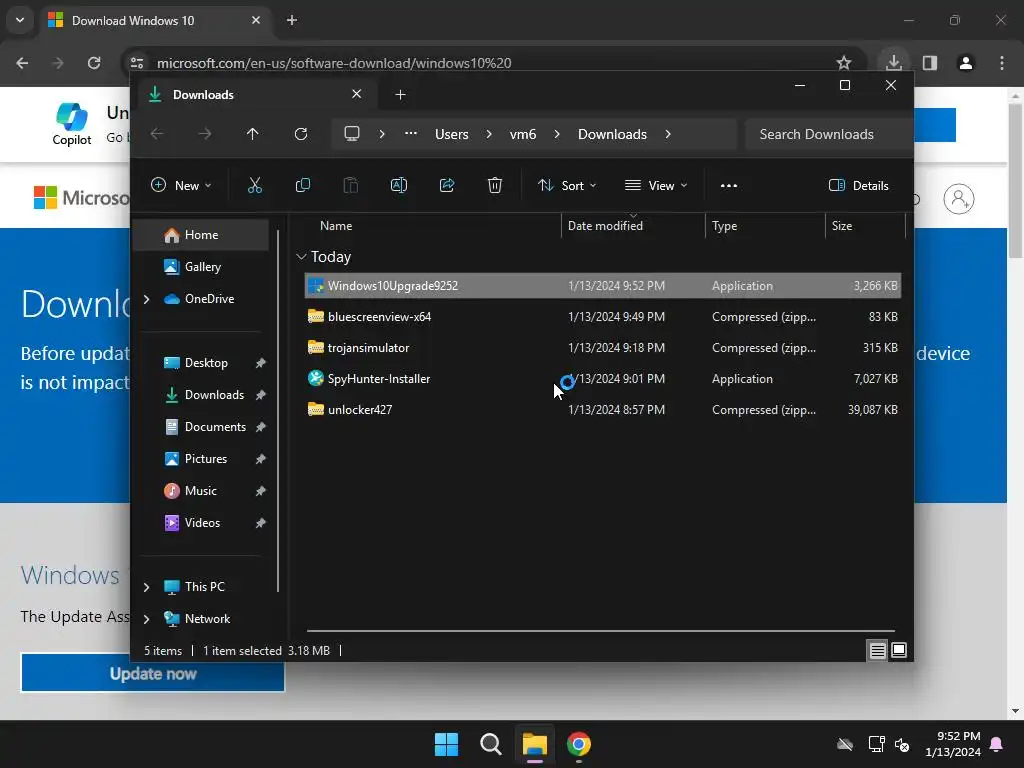Screen dimensions: 1024x768
Task: Sort by the Name column header
Action: [x=336, y=226]
